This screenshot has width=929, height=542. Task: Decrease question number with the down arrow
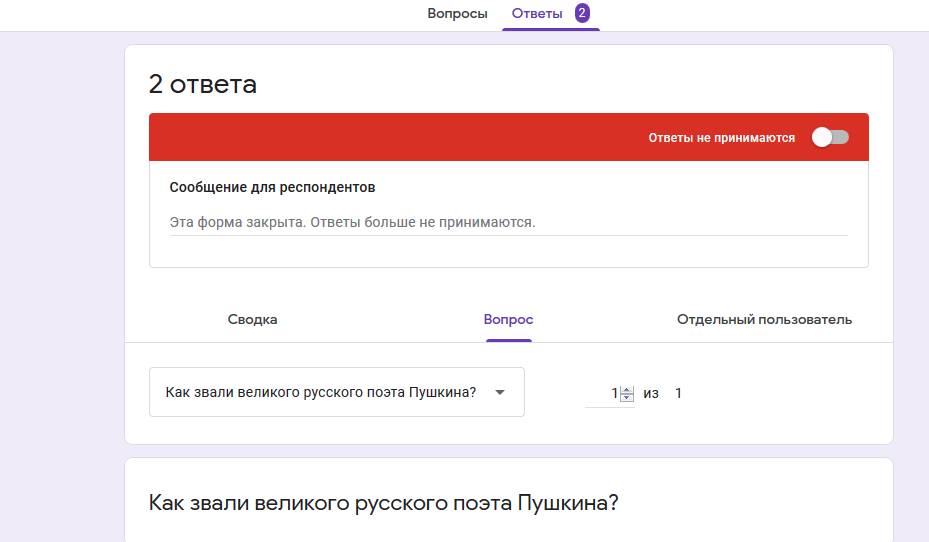tap(627, 398)
